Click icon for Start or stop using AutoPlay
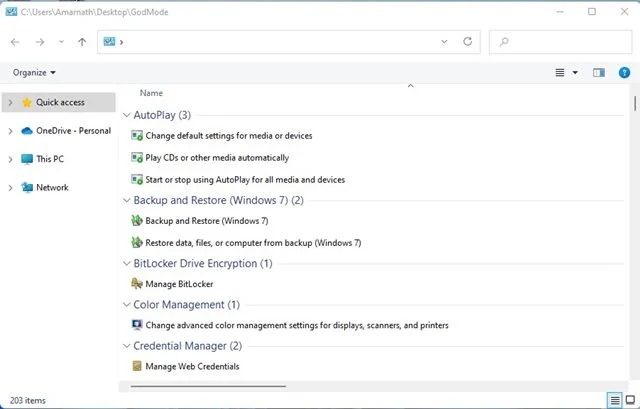 (x=137, y=180)
